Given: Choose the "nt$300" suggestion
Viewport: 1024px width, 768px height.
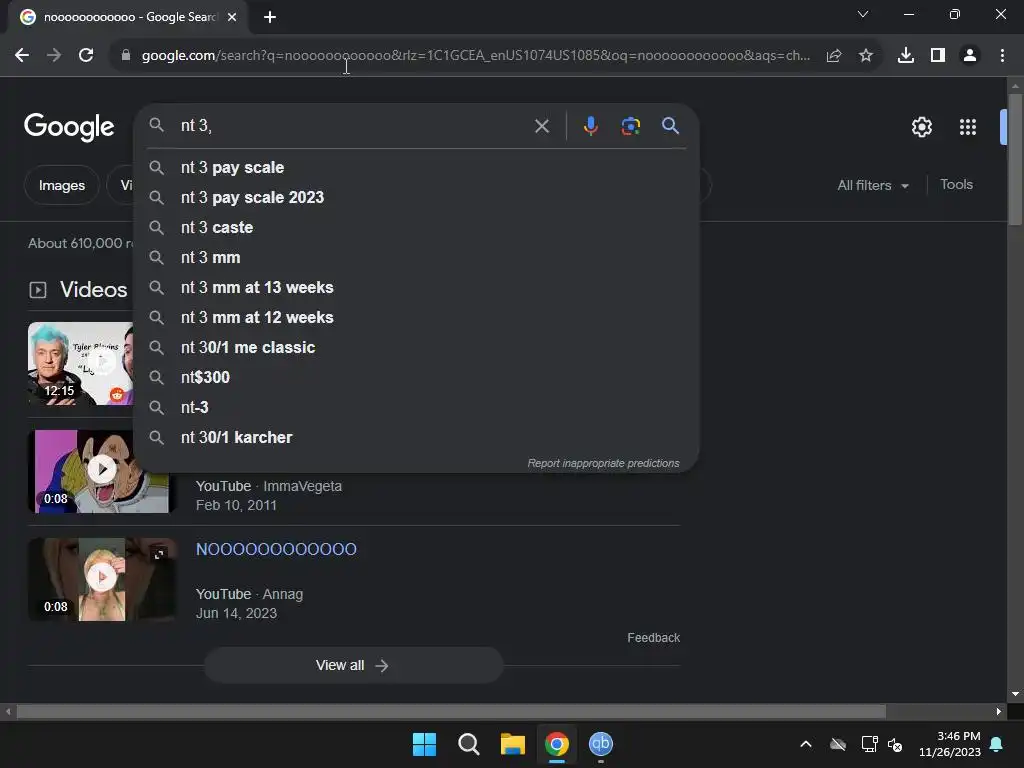Looking at the screenshot, I should pos(417,377).
